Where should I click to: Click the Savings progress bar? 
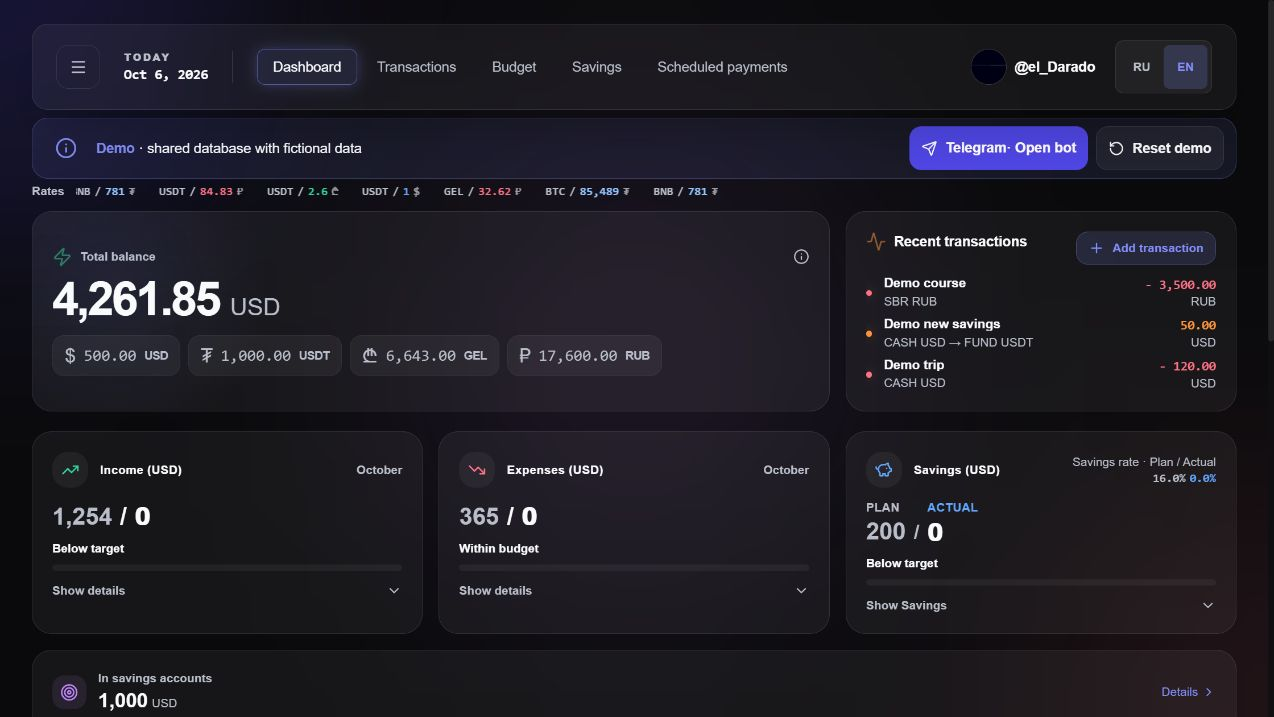coord(1041,582)
